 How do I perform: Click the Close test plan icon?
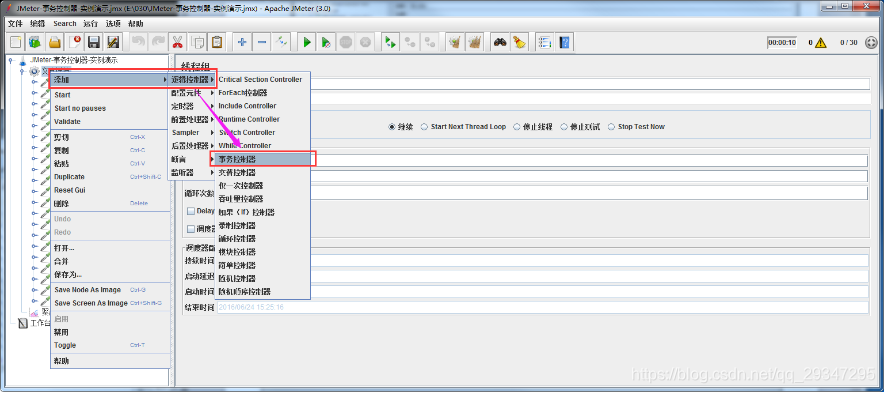[74, 42]
